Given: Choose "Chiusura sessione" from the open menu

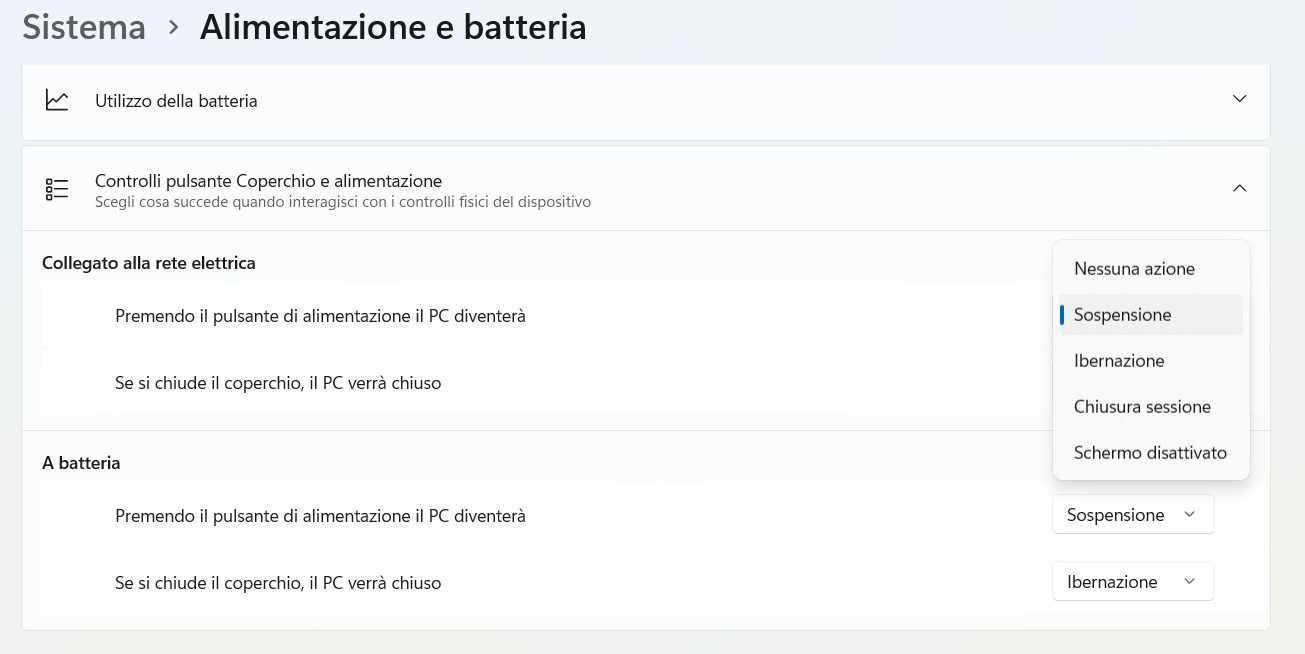Looking at the screenshot, I should pyautogui.click(x=1142, y=406).
